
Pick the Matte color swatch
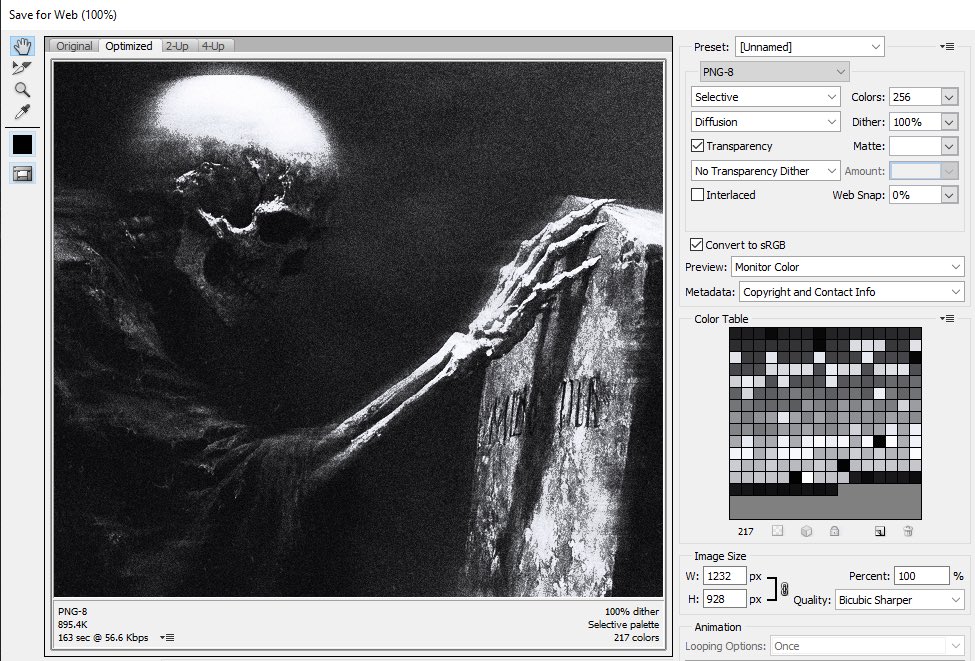pyautogui.click(x=915, y=146)
